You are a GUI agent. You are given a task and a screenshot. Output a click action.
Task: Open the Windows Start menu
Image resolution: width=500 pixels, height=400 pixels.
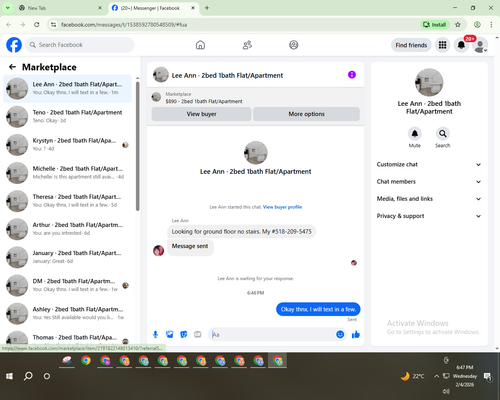click(x=9, y=376)
